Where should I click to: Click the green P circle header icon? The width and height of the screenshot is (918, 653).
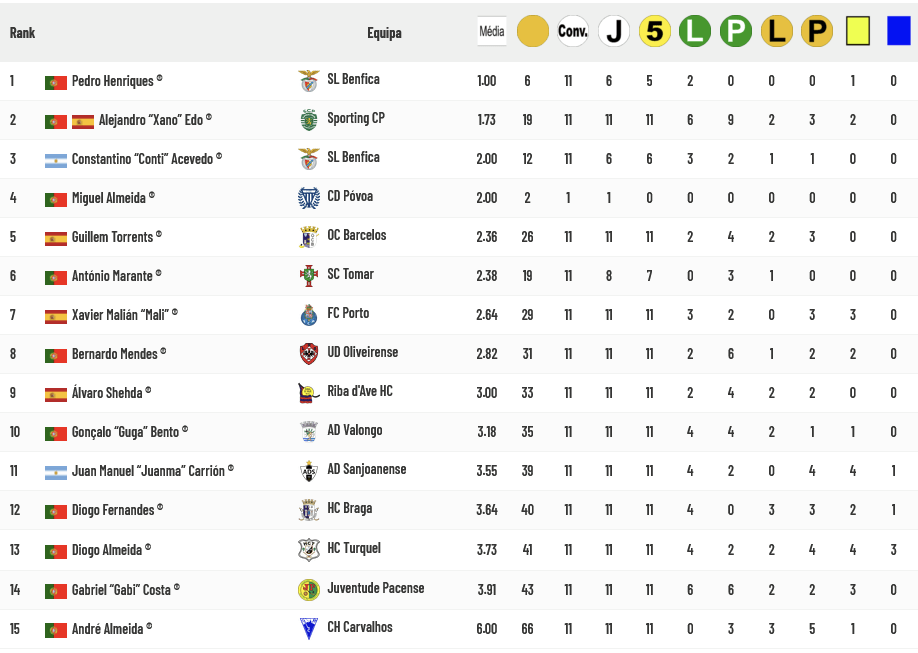736,32
